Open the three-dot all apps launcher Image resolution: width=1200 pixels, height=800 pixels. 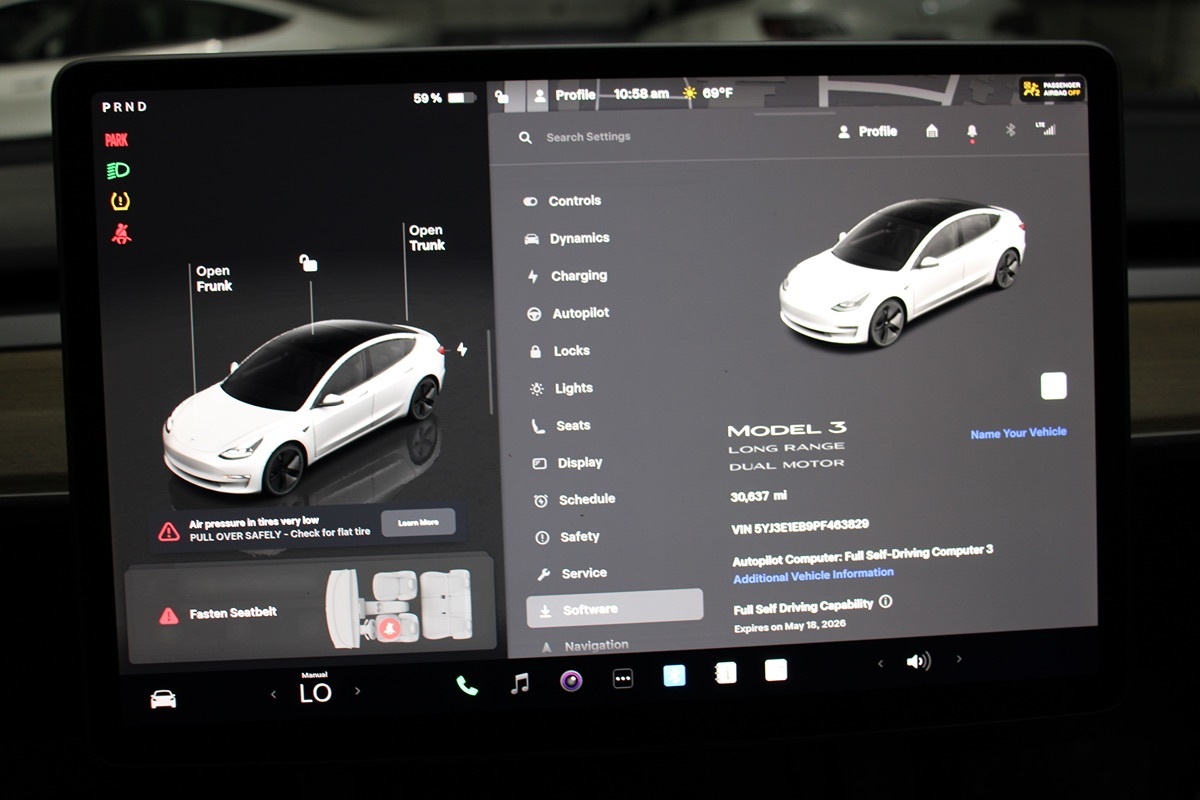pos(623,679)
